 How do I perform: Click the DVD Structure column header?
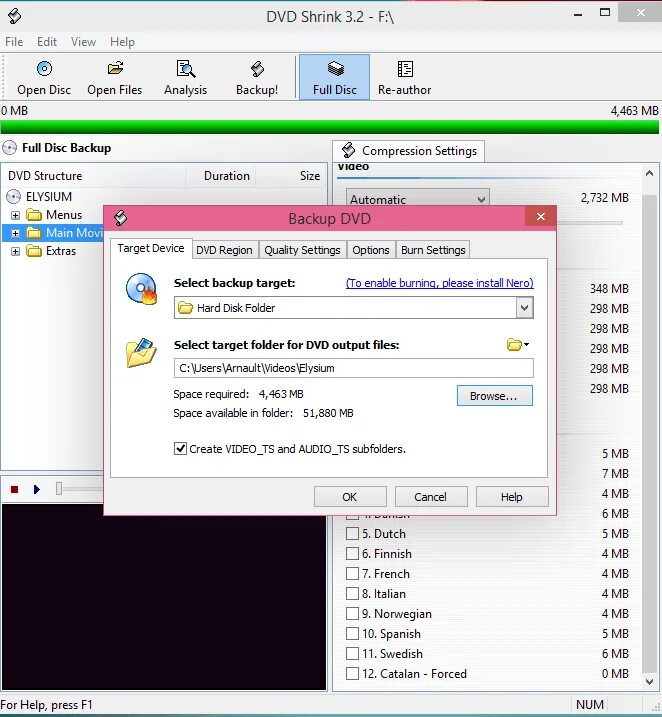pyautogui.click(x=94, y=176)
